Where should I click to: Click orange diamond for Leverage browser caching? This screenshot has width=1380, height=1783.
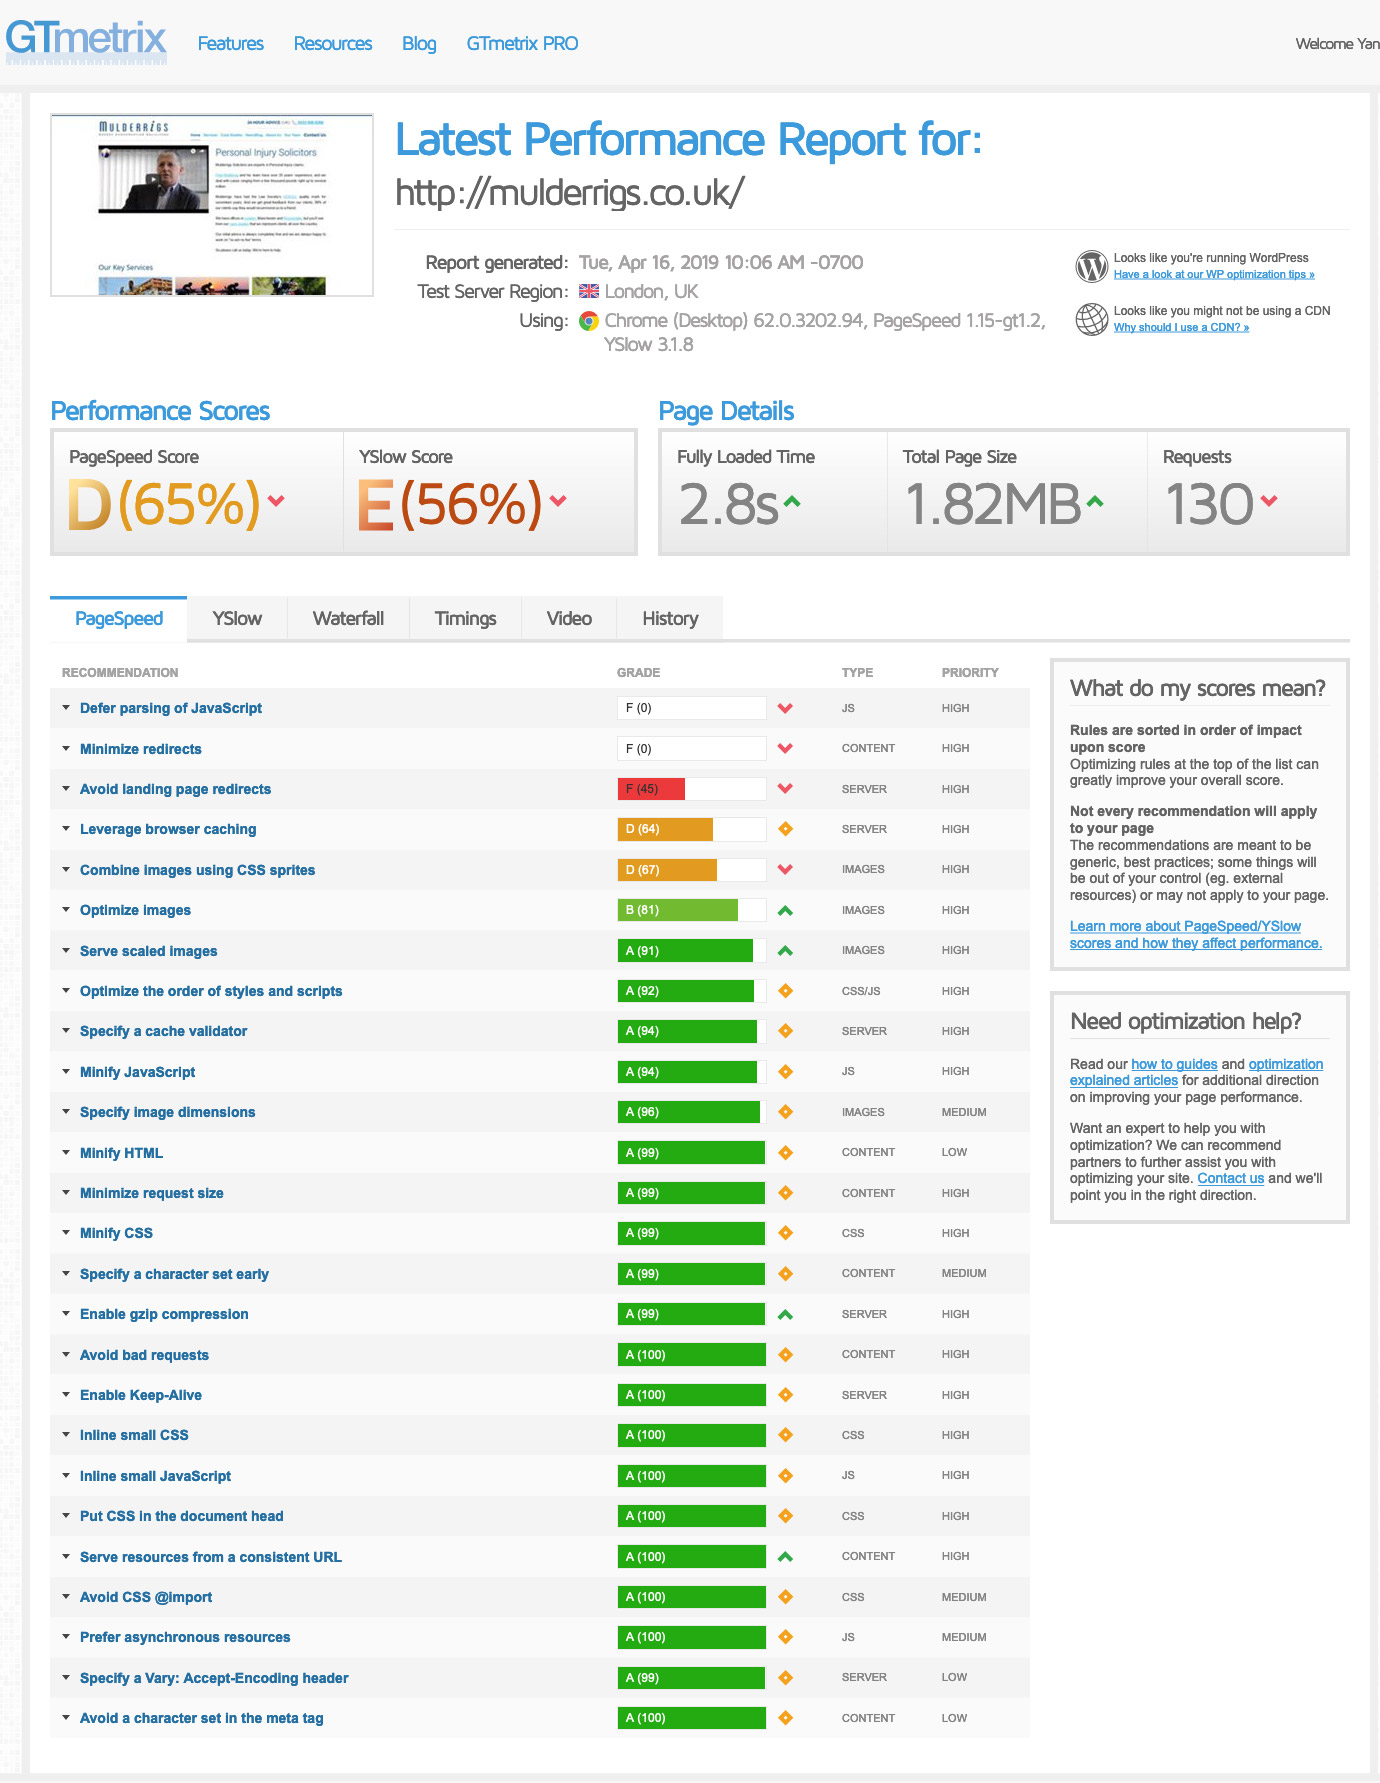785,829
